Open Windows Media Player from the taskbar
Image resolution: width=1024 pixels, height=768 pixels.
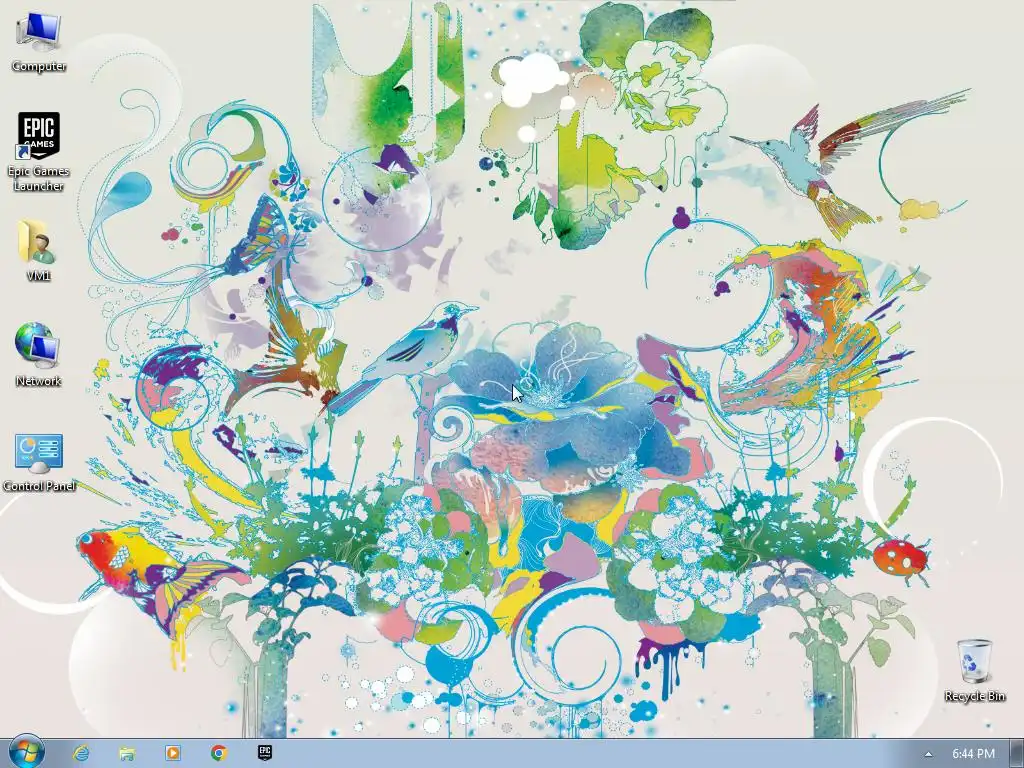click(x=173, y=753)
